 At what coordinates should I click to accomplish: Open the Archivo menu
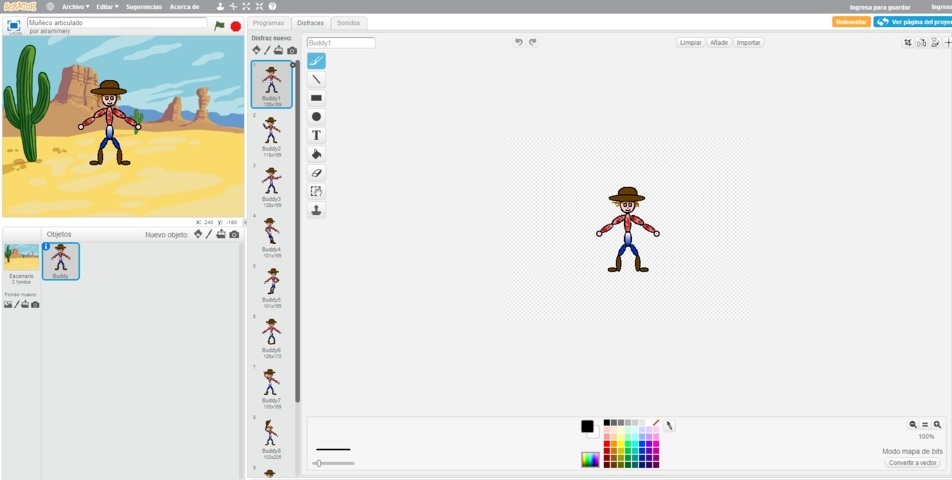75,7
